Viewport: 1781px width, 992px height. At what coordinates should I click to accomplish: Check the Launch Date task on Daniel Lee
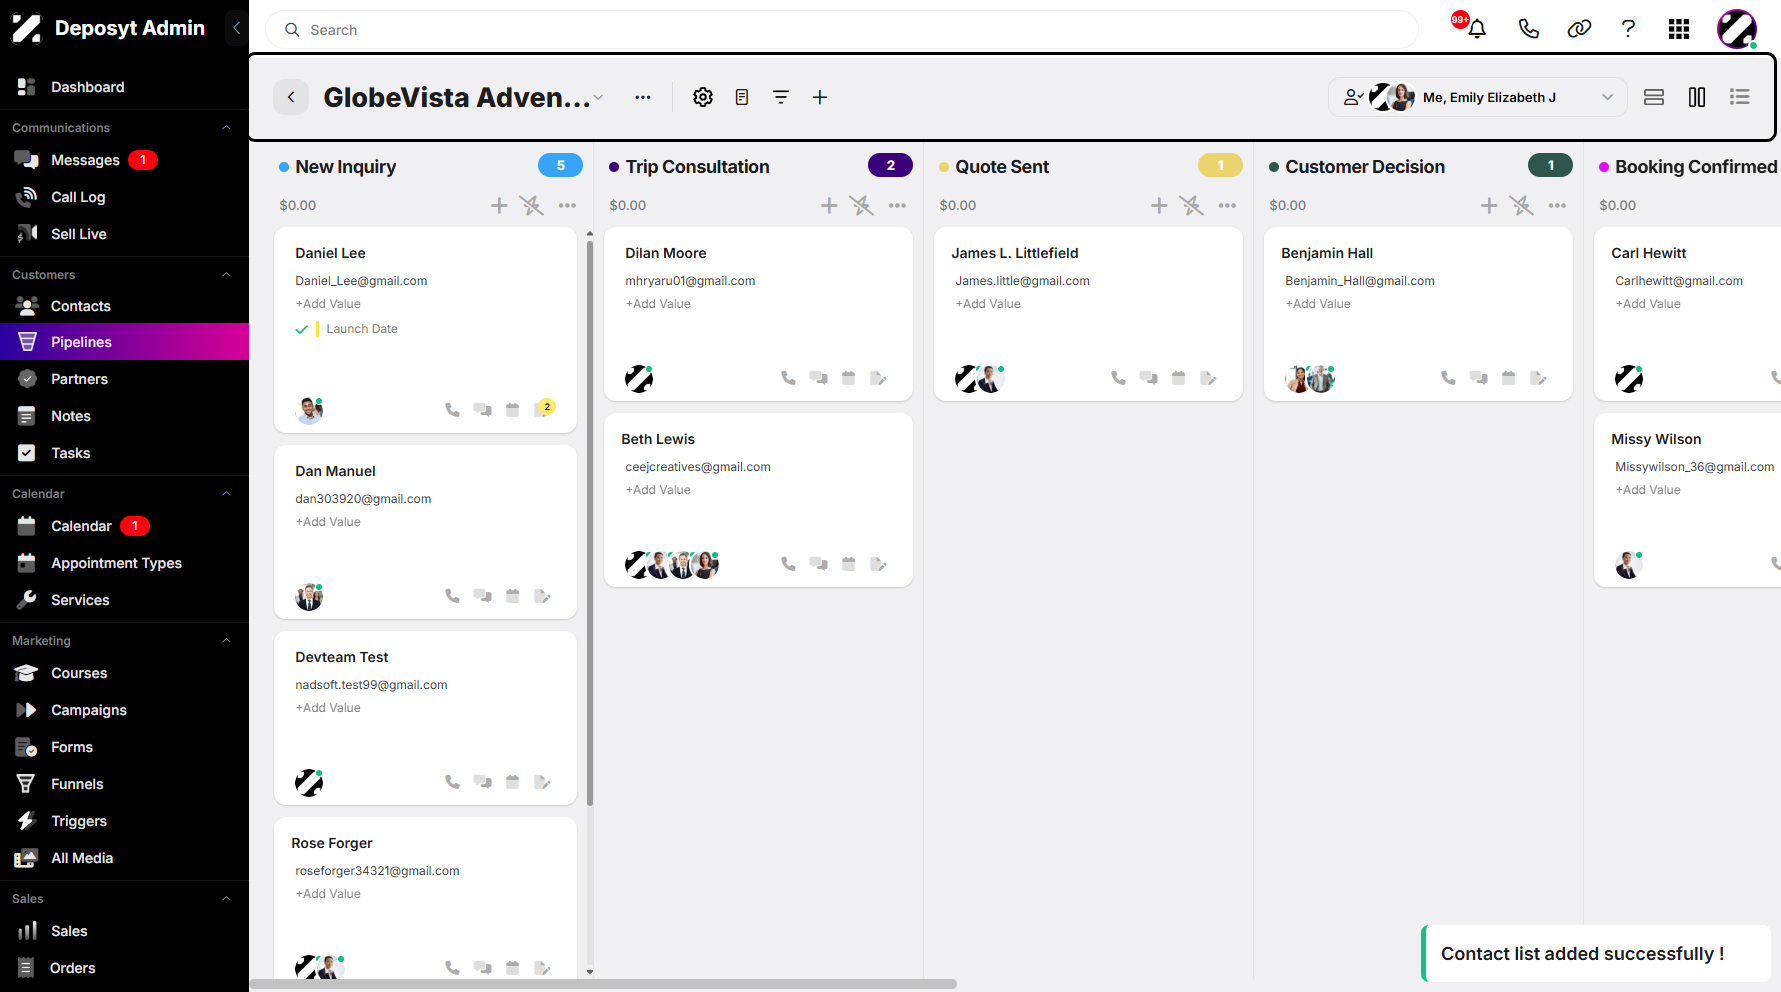coord(301,329)
